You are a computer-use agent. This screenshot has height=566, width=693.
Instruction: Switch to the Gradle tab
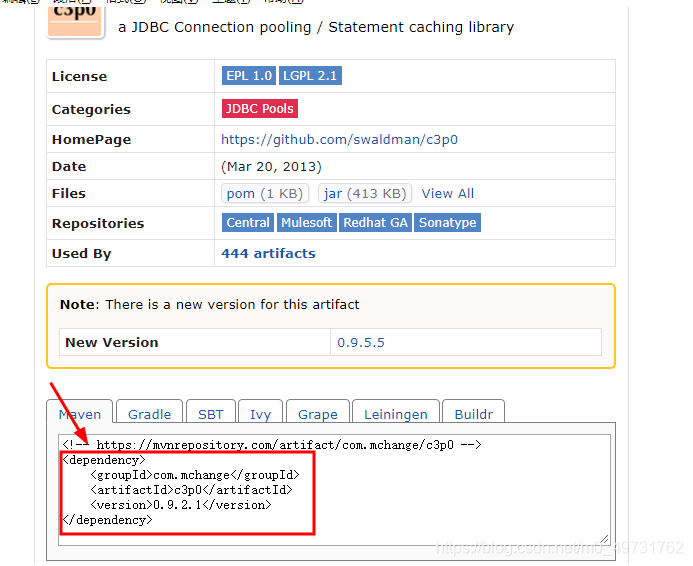pos(149,412)
